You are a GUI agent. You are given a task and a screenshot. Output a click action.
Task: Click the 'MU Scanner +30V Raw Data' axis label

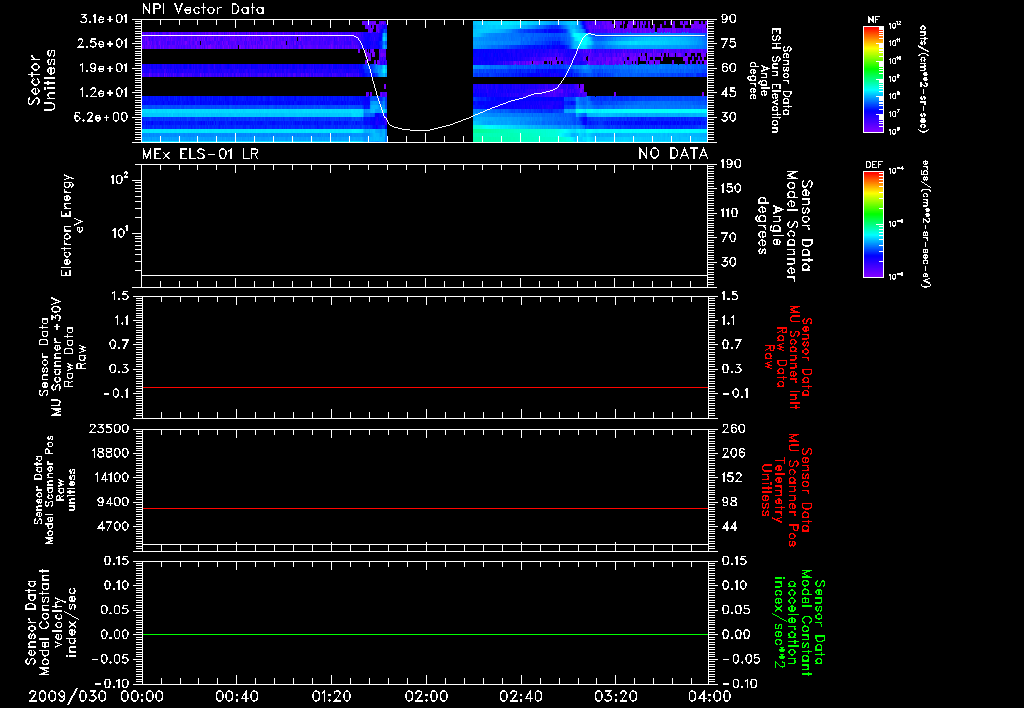tap(62, 357)
